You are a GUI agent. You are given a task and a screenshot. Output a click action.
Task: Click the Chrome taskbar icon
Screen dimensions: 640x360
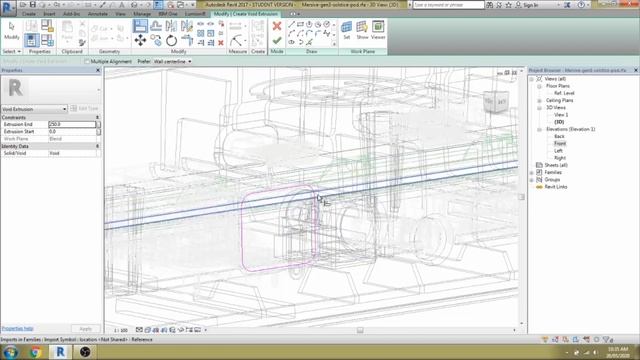[x=36, y=352]
